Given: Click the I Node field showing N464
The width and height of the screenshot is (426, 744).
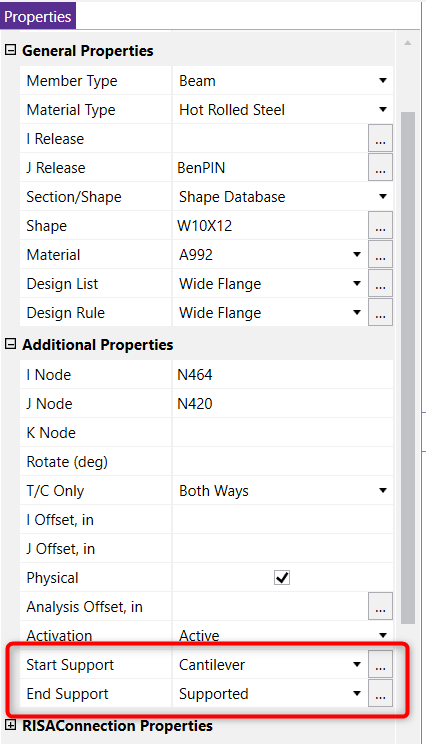Looking at the screenshot, I should coord(283,375).
